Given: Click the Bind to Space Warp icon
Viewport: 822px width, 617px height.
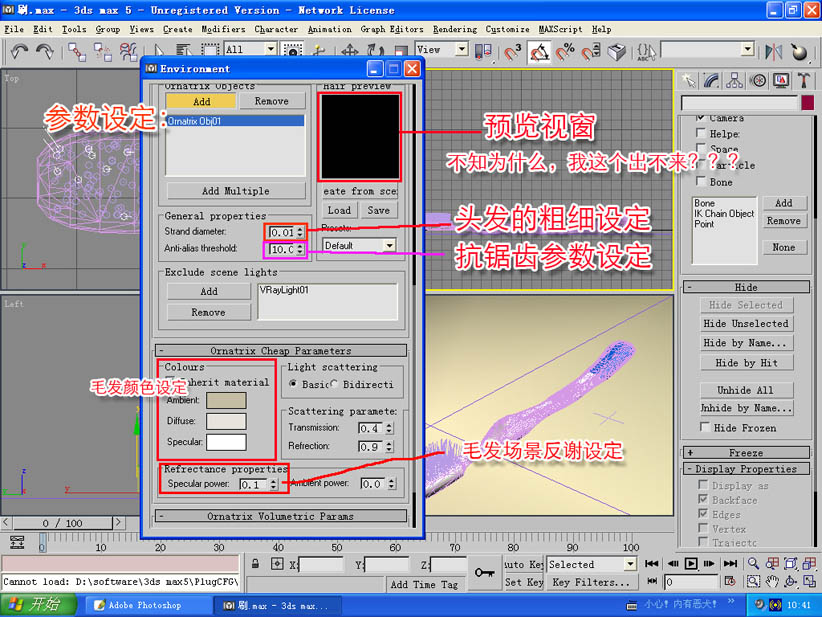Looking at the screenshot, I should pyautogui.click(x=128, y=51).
